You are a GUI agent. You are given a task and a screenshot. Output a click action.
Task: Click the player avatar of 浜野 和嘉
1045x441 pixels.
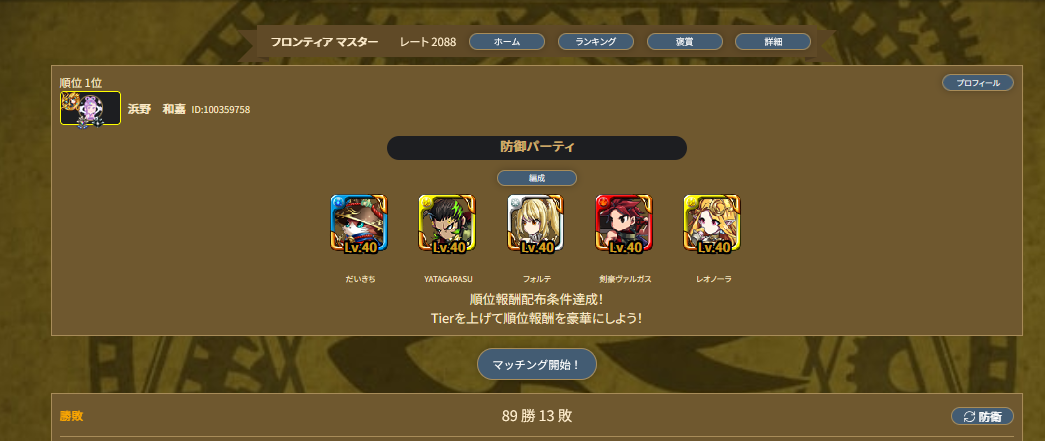pos(91,109)
